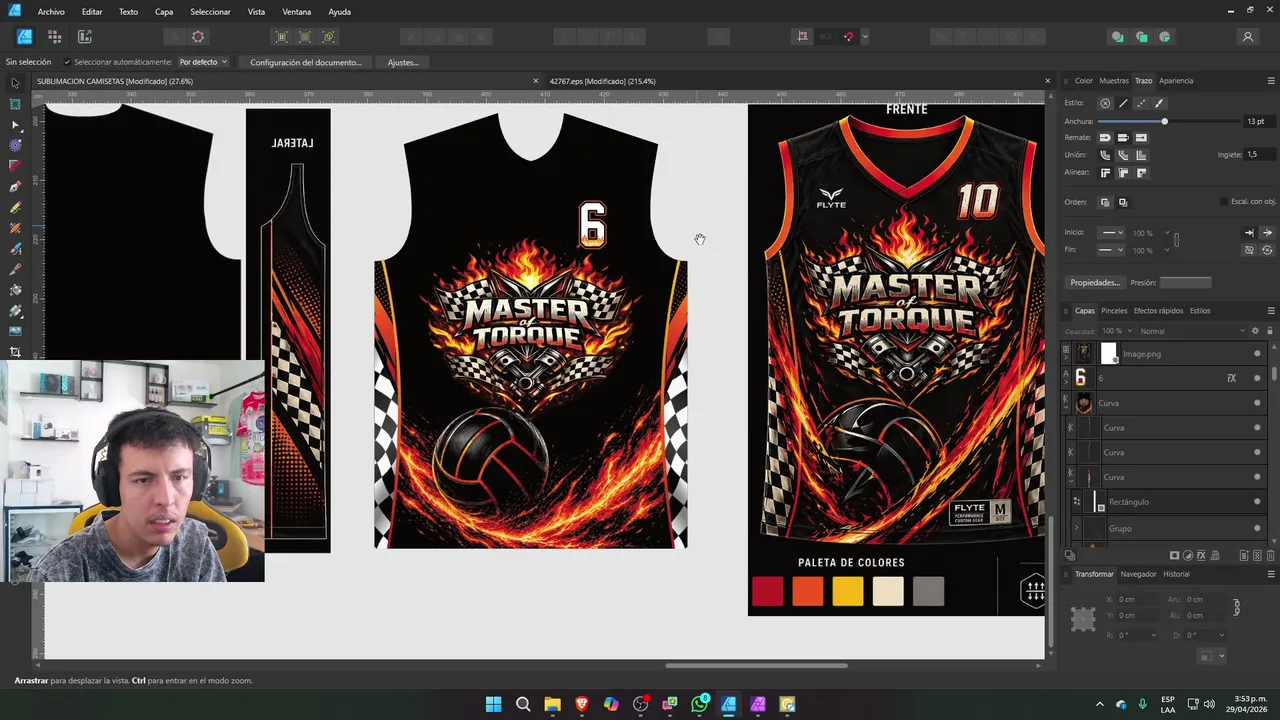Open rotation R dropdown in Transformar
1280x720 pixels.
point(1154,635)
